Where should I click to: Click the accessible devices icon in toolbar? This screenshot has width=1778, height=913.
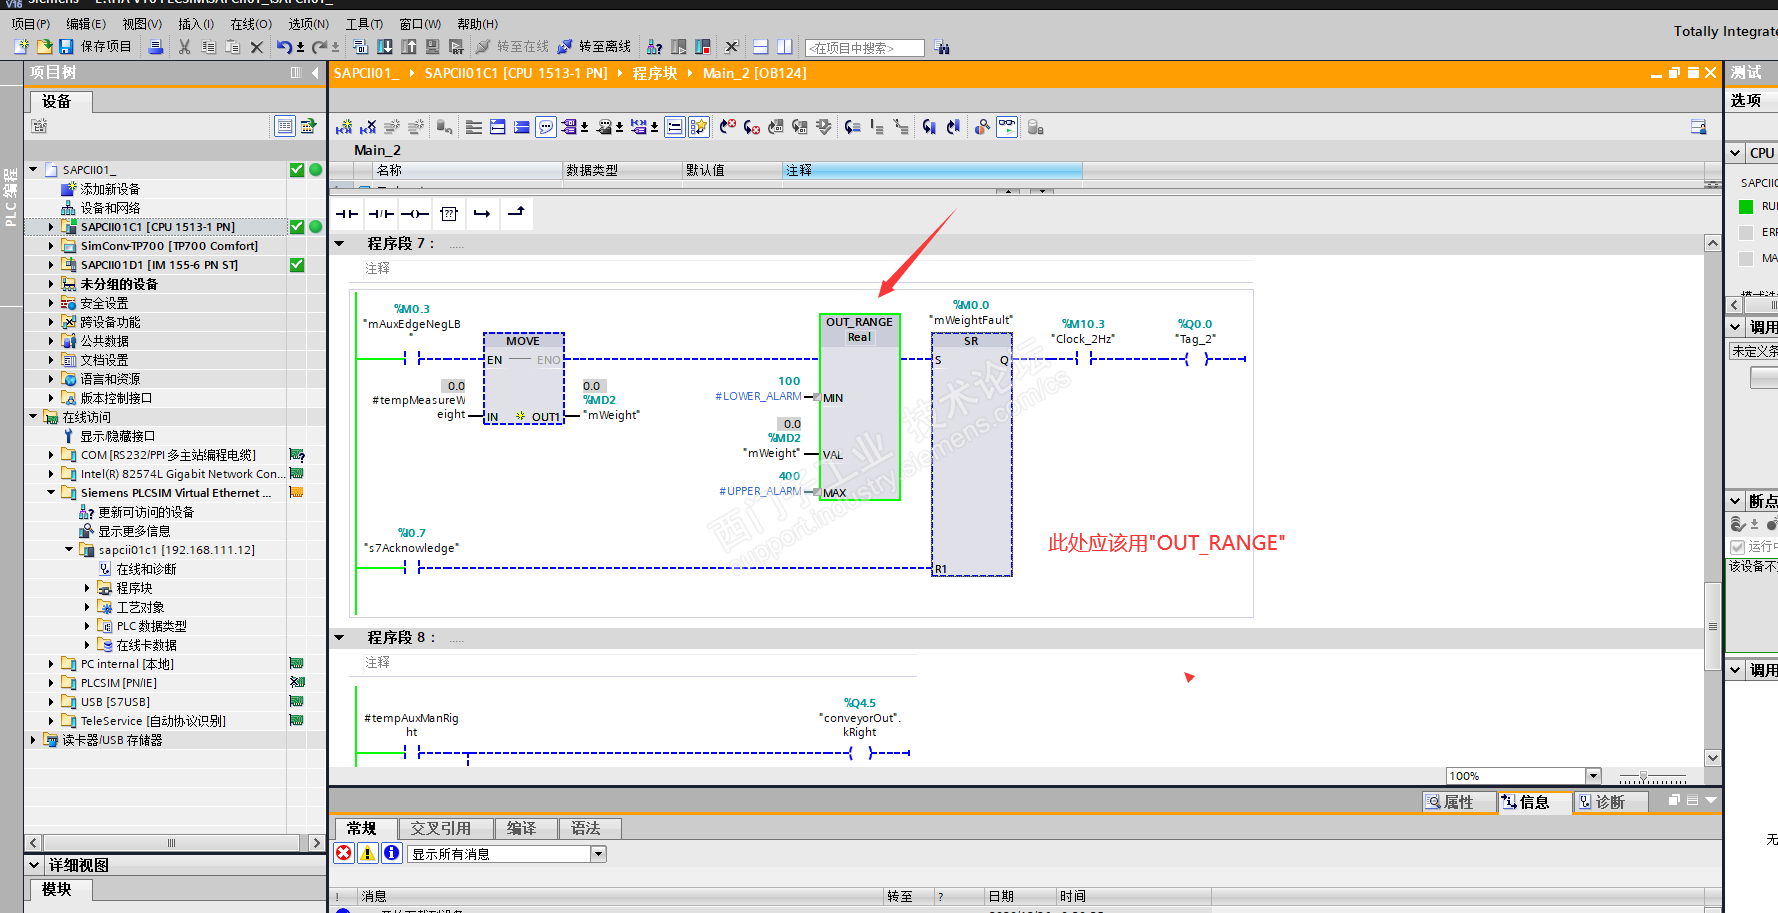(x=655, y=47)
